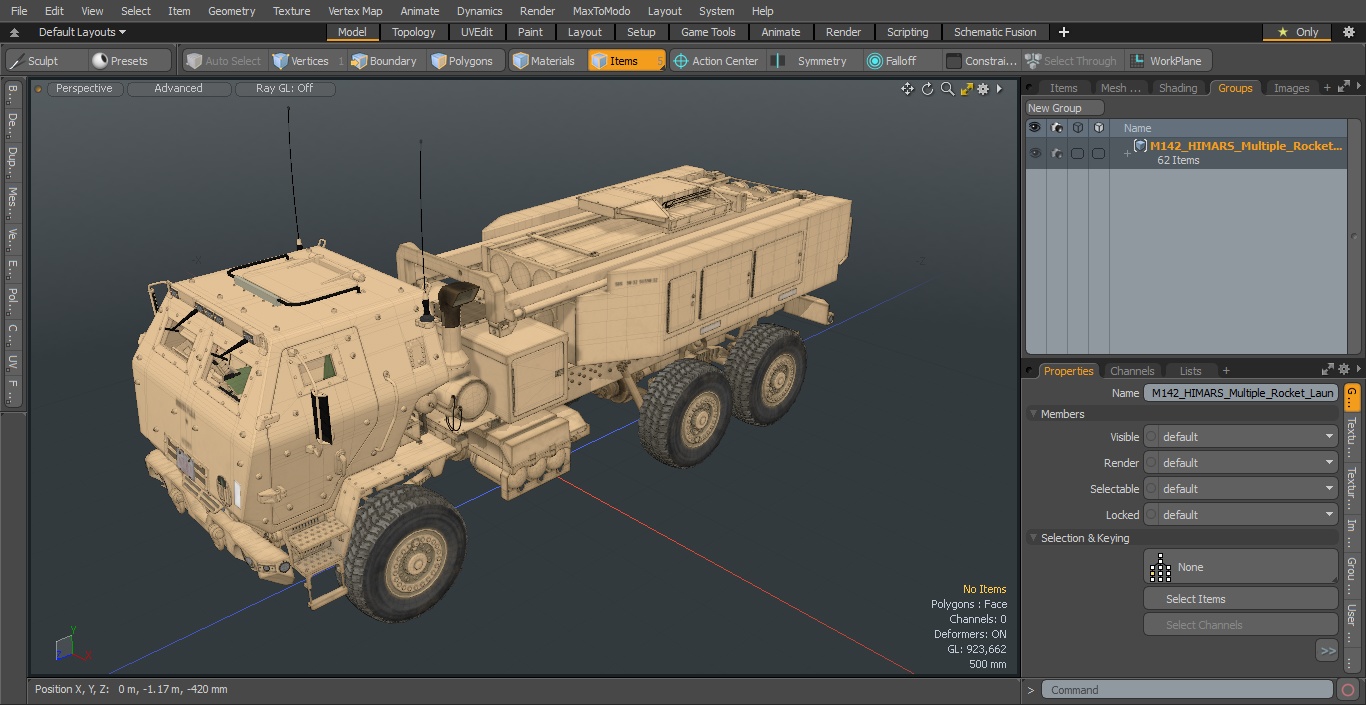Click the camera render column header
The image size is (1366, 705).
click(x=1056, y=128)
